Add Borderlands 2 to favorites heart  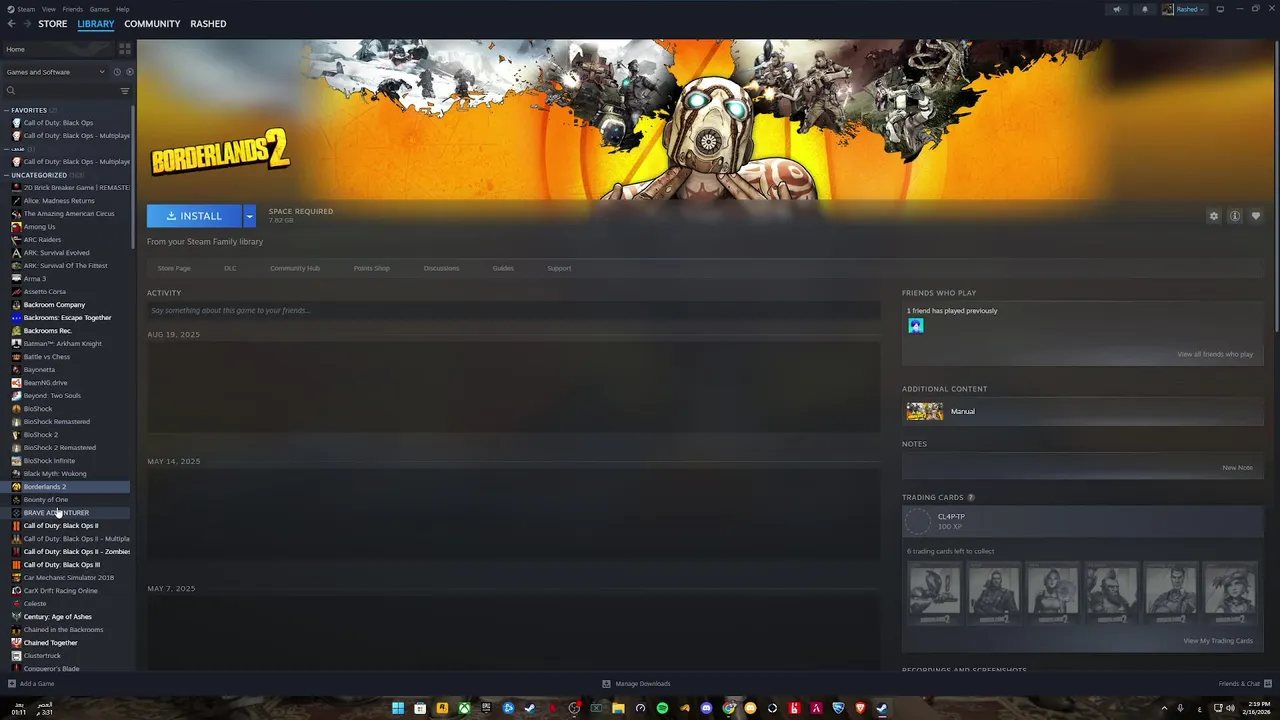tap(1256, 216)
